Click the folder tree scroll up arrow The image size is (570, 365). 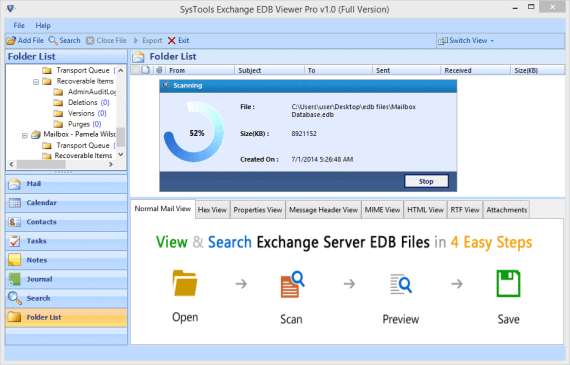tap(121, 70)
